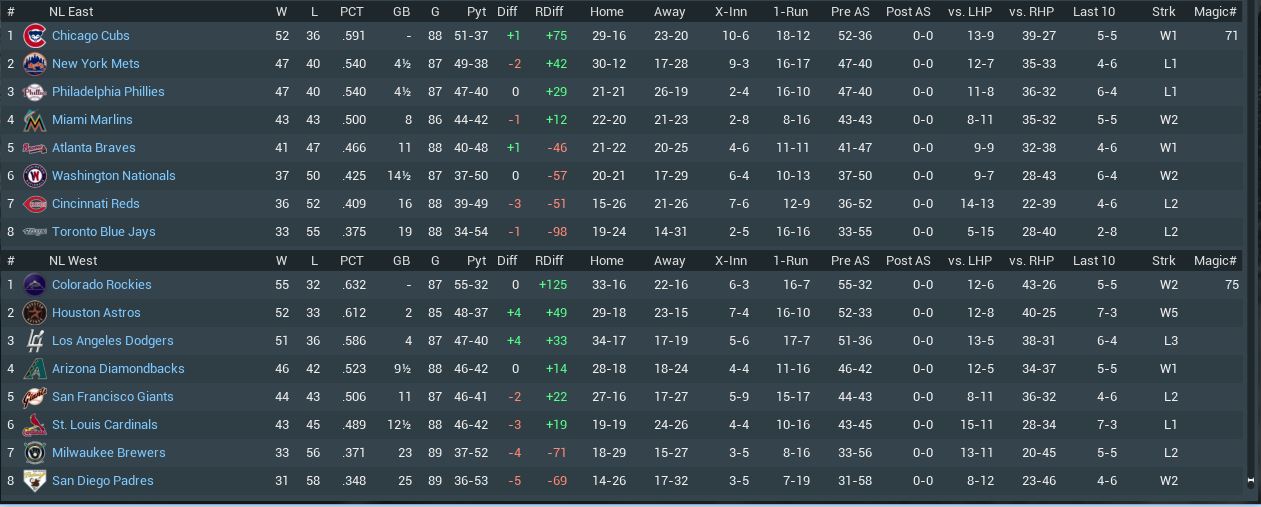
Task: Sort NL East by RDiff header
Action: point(548,12)
